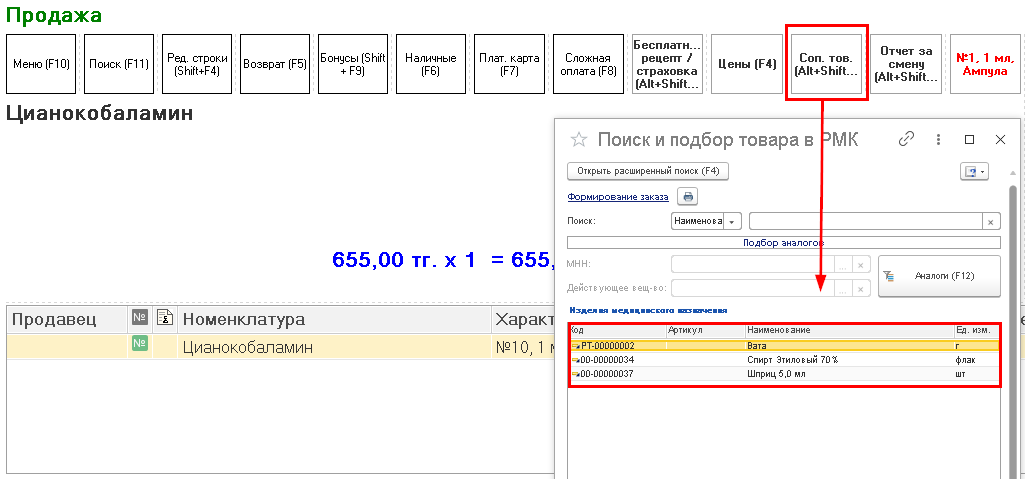The width and height of the screenshot is (1025, 479).
Task: Open the help settings dropdown button
Action: click(973, 171)
